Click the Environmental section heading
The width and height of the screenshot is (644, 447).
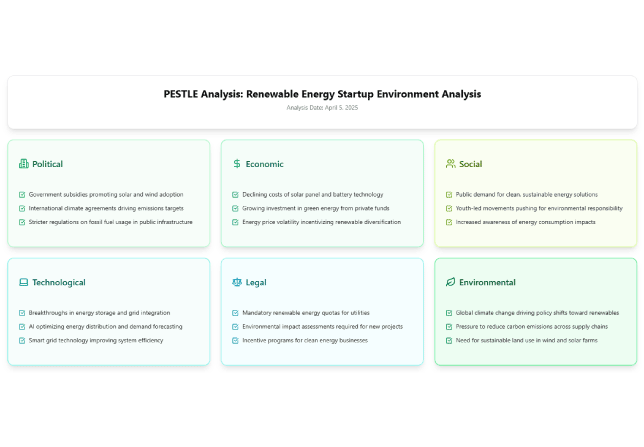click(x=487, y=283)
